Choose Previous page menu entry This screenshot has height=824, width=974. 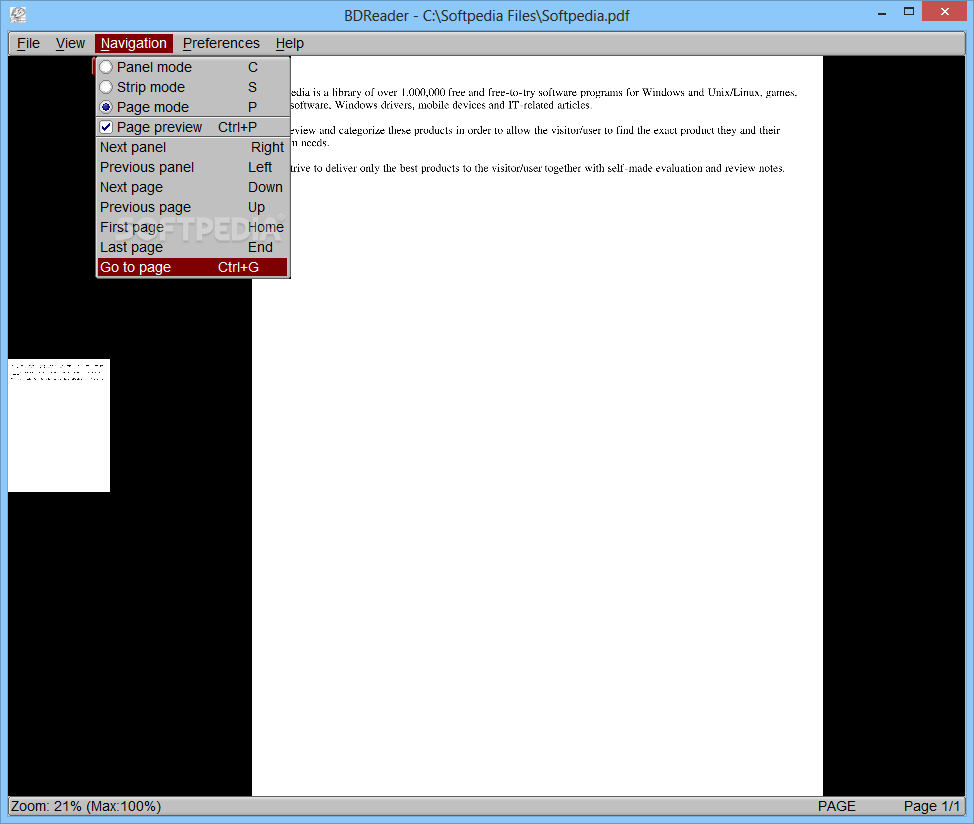[x=192, y=207]
